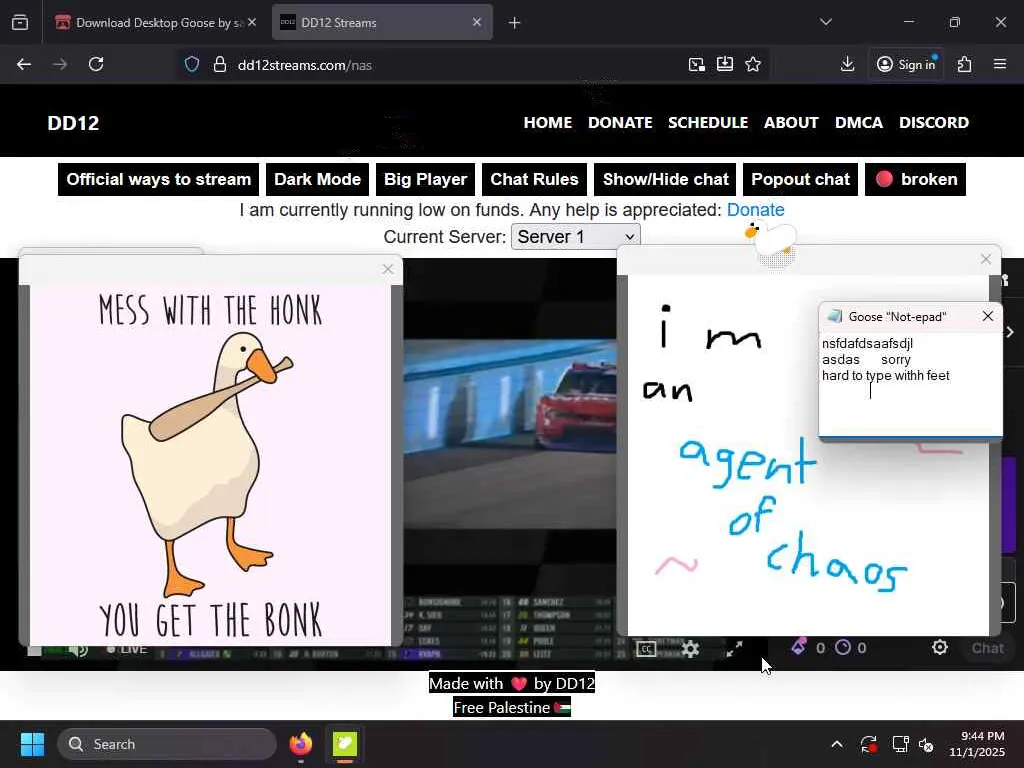Close the Goose Not-epad window
Viewport: 1024px width, 768px height.
(988, 316)
